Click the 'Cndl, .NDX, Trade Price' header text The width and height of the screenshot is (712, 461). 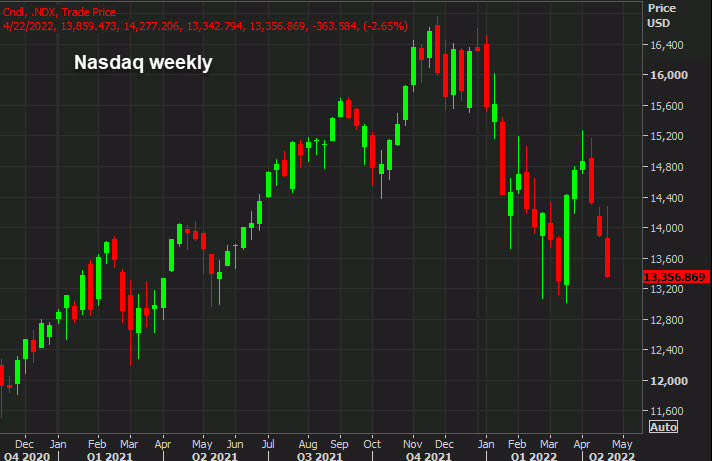[59, 12]
